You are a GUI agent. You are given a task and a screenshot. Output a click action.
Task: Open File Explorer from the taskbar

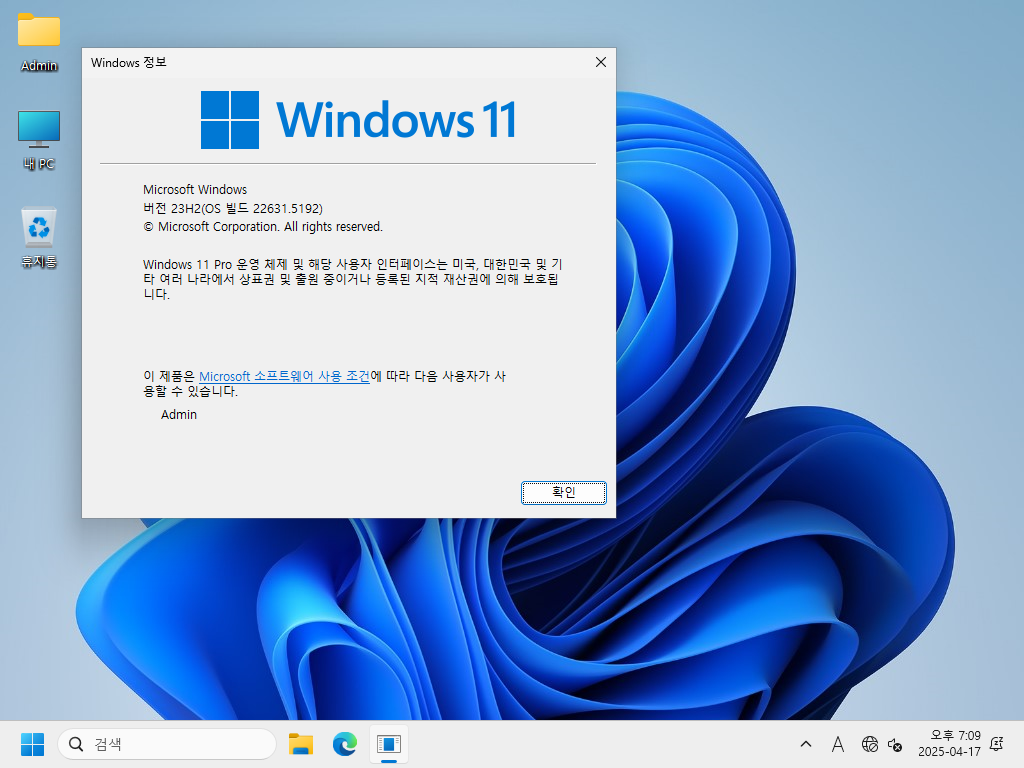click(x=301, y=744)
